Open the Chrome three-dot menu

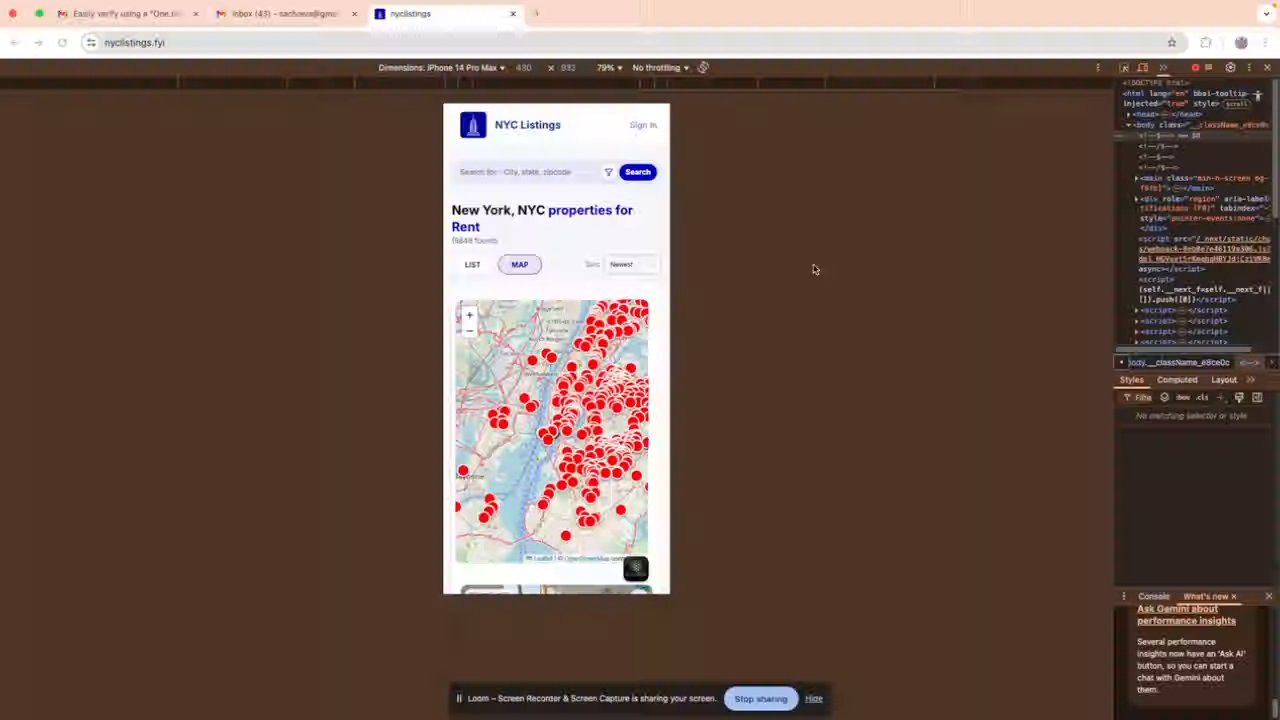pyautogui.click(x=1267, y=43)
